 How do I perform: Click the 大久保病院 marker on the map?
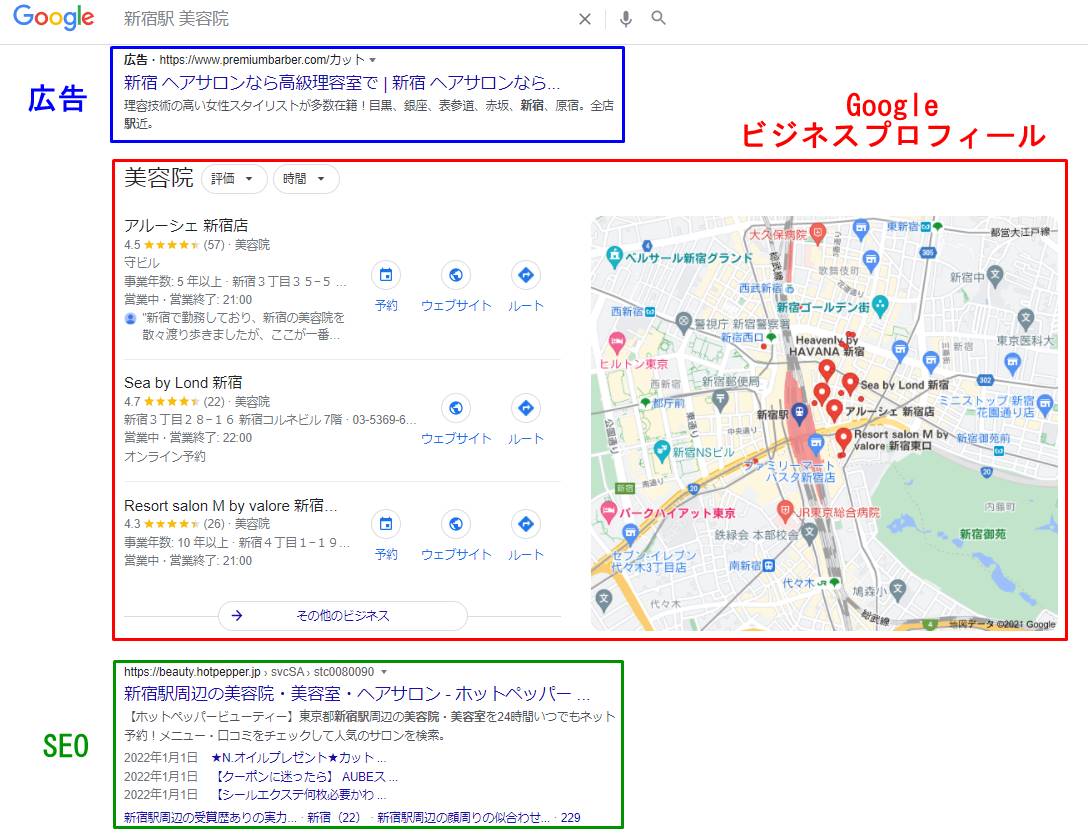point(818,233)
